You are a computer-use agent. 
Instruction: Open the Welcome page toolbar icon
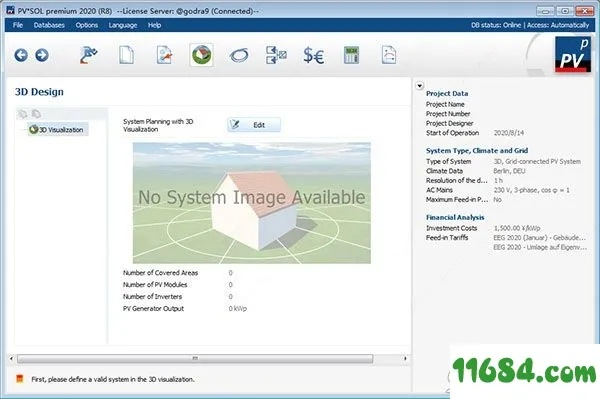pos(89,55)
